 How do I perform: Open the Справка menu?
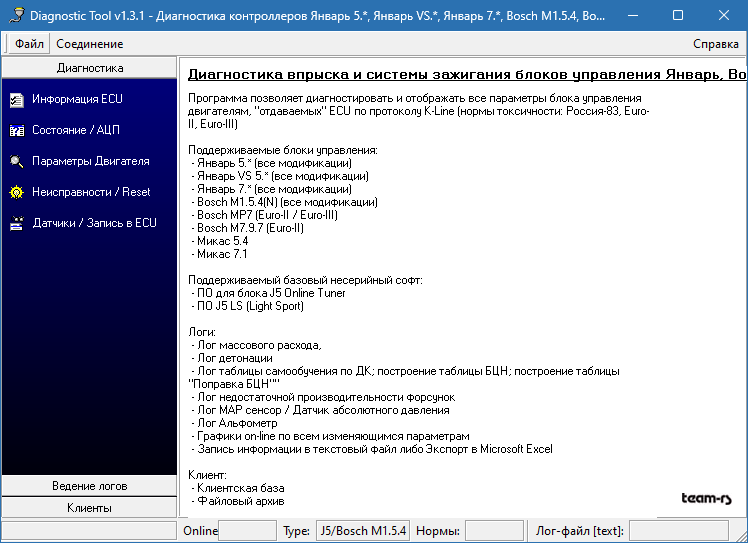716,44
